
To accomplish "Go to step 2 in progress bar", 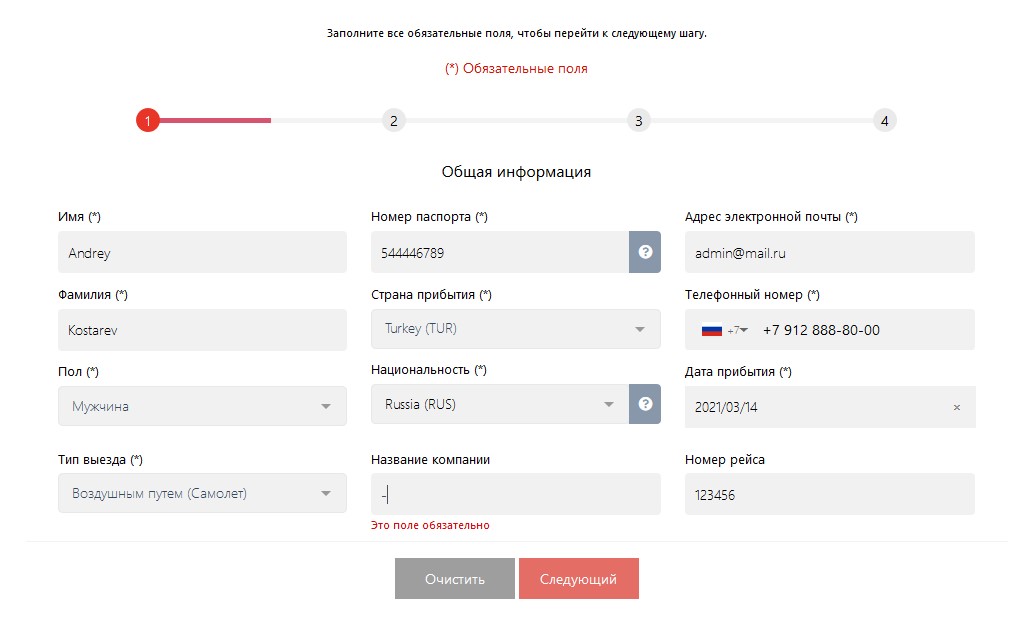I will [393, 121].
